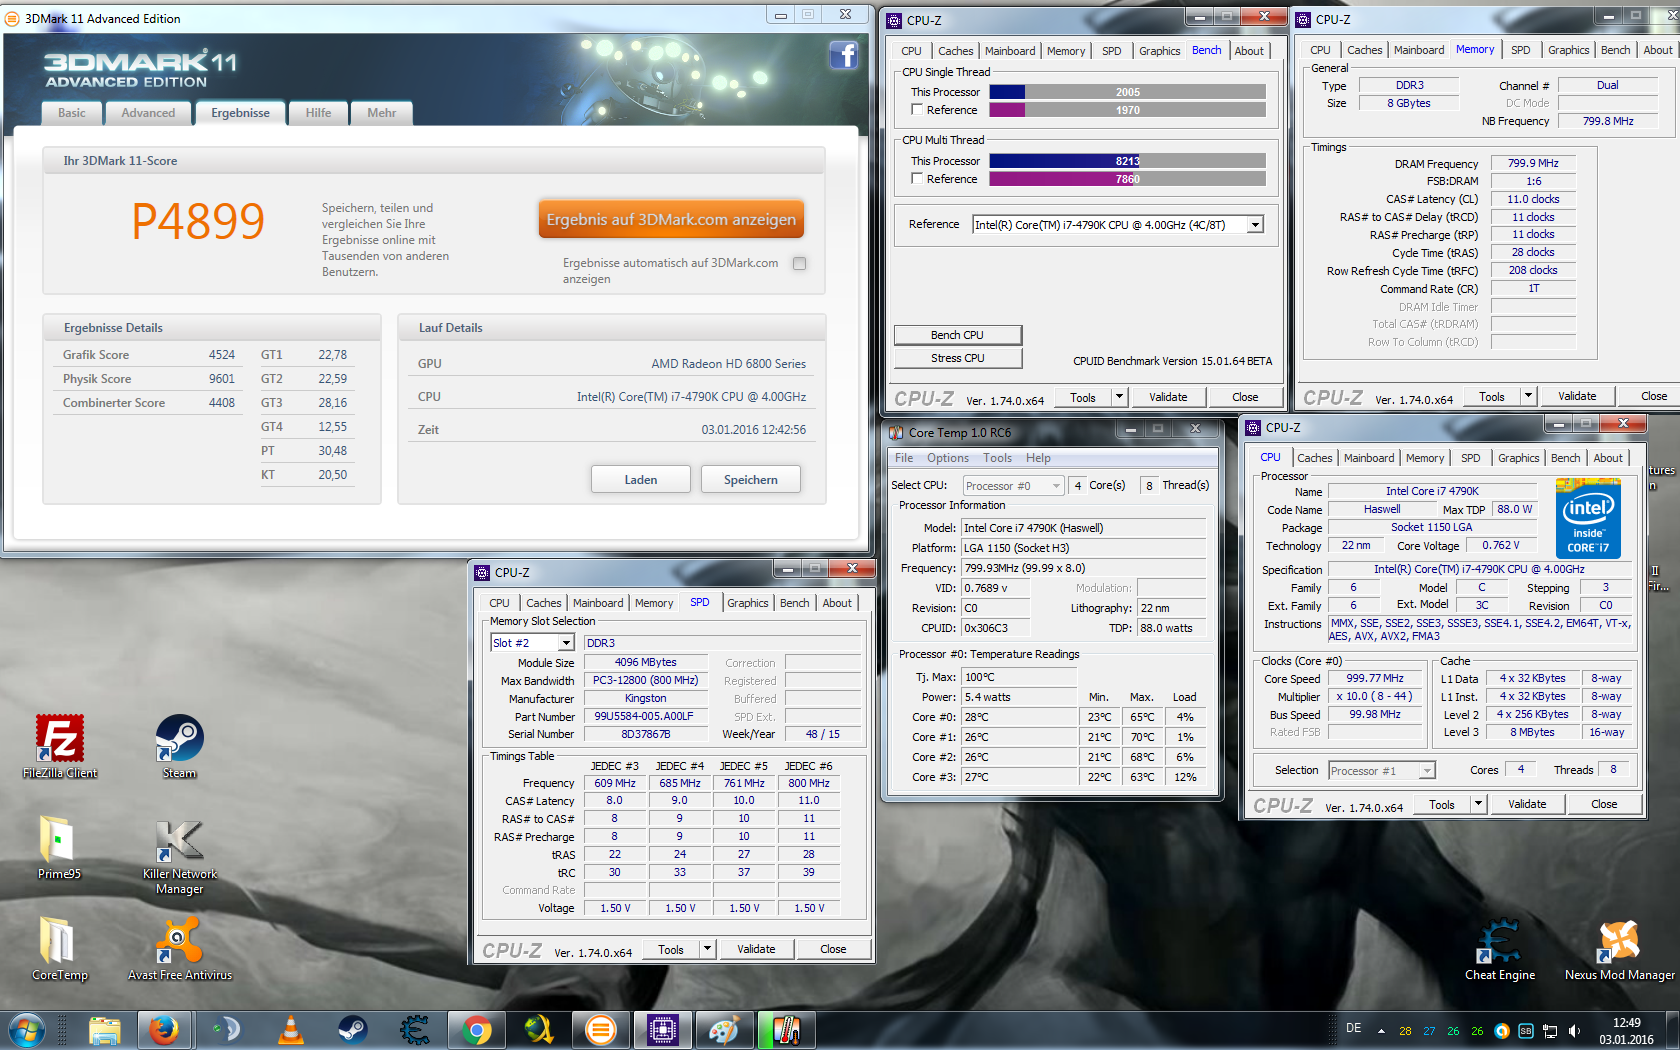Switch to Core Temp thermometer taskbar icon
The height and width of the screenshot is (1050, 1680).
point(786,1030)
